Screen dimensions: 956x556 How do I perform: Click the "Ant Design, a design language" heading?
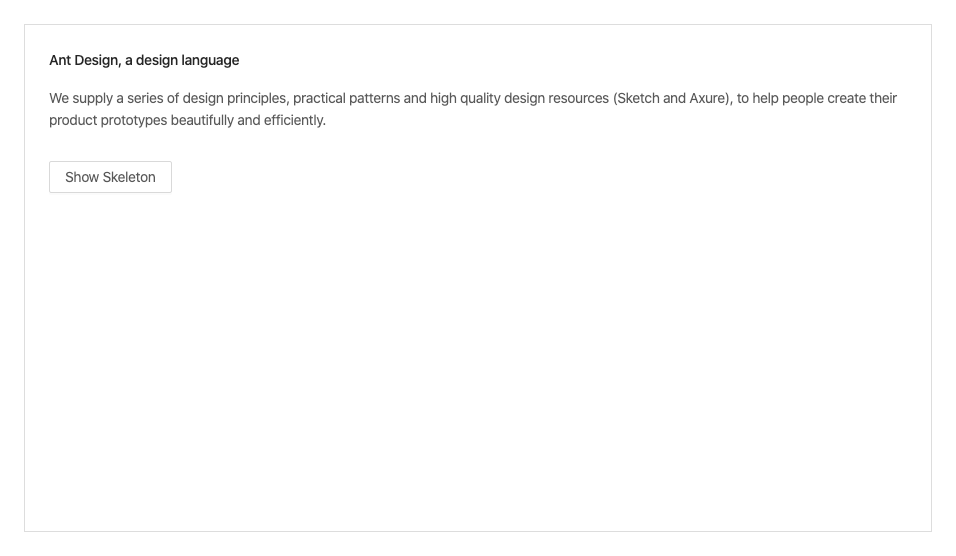point(144,60)
